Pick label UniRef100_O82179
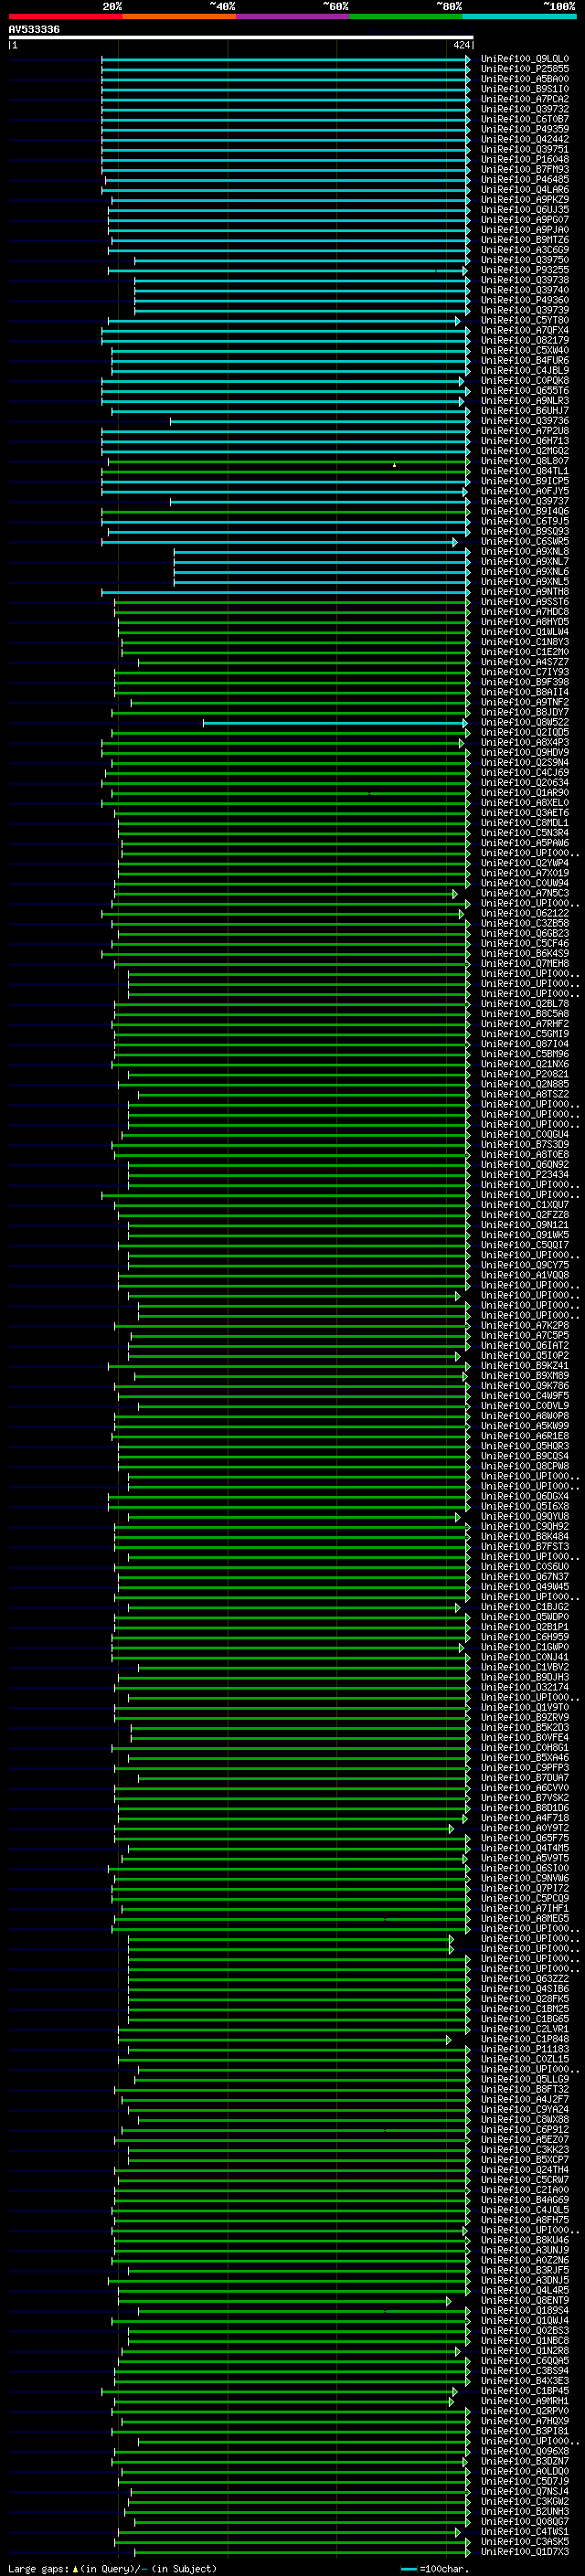The image size is (585, 2576). click(x=524, y=340)
